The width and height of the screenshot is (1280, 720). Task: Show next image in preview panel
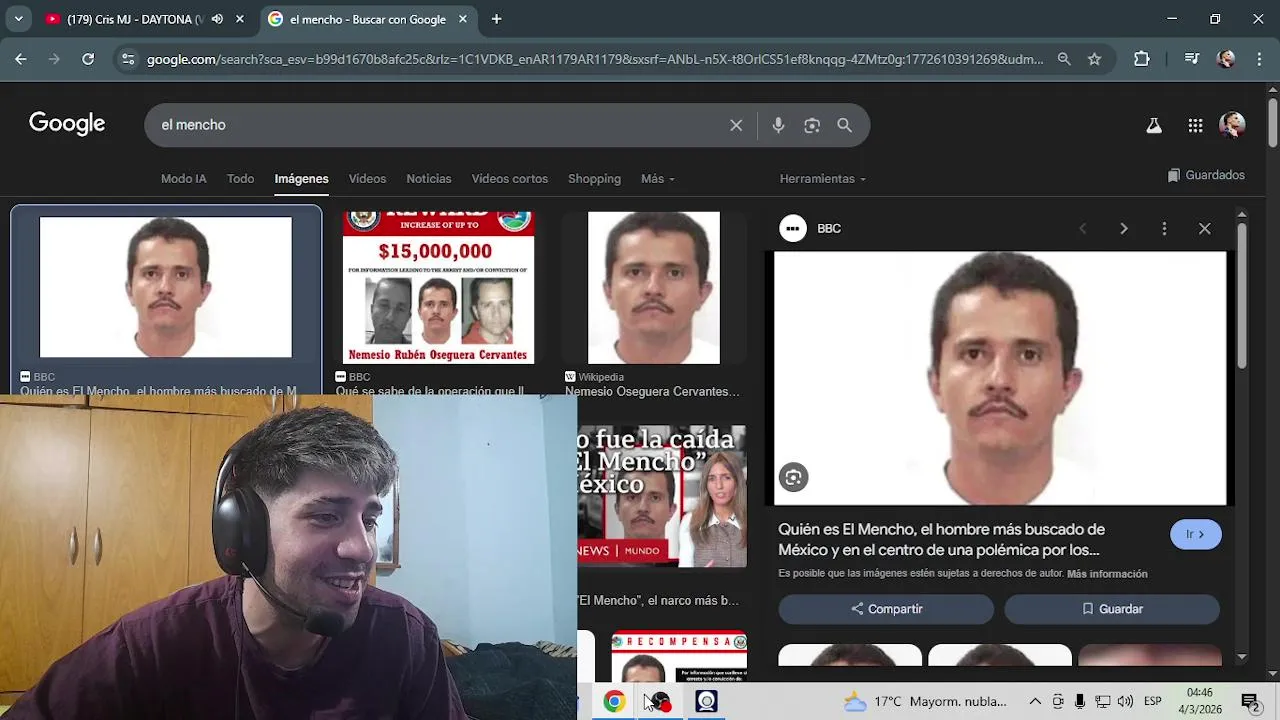1123,229
